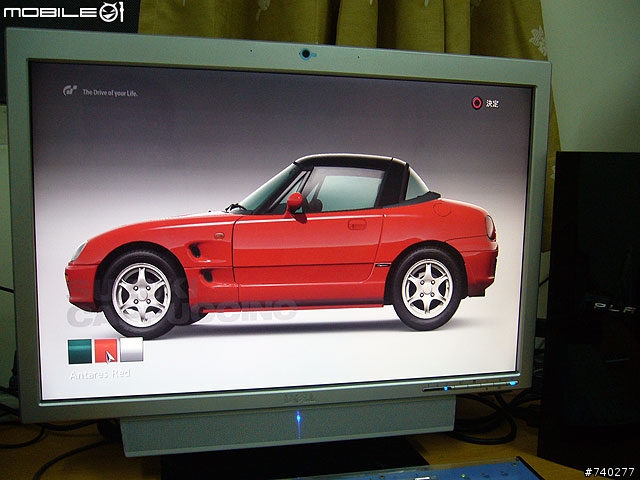This screenshot has width=640, height=480.
Task: Click 'The Drive of your Life.' tagline
Action: [x=110, y=93]
